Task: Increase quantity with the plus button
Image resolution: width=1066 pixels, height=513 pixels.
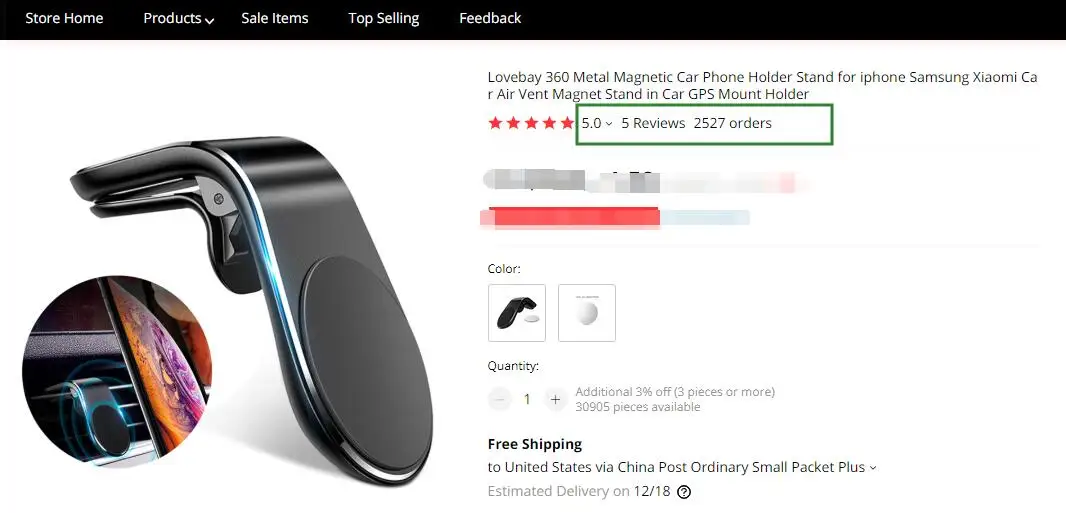Action: [x=555, y=400]
